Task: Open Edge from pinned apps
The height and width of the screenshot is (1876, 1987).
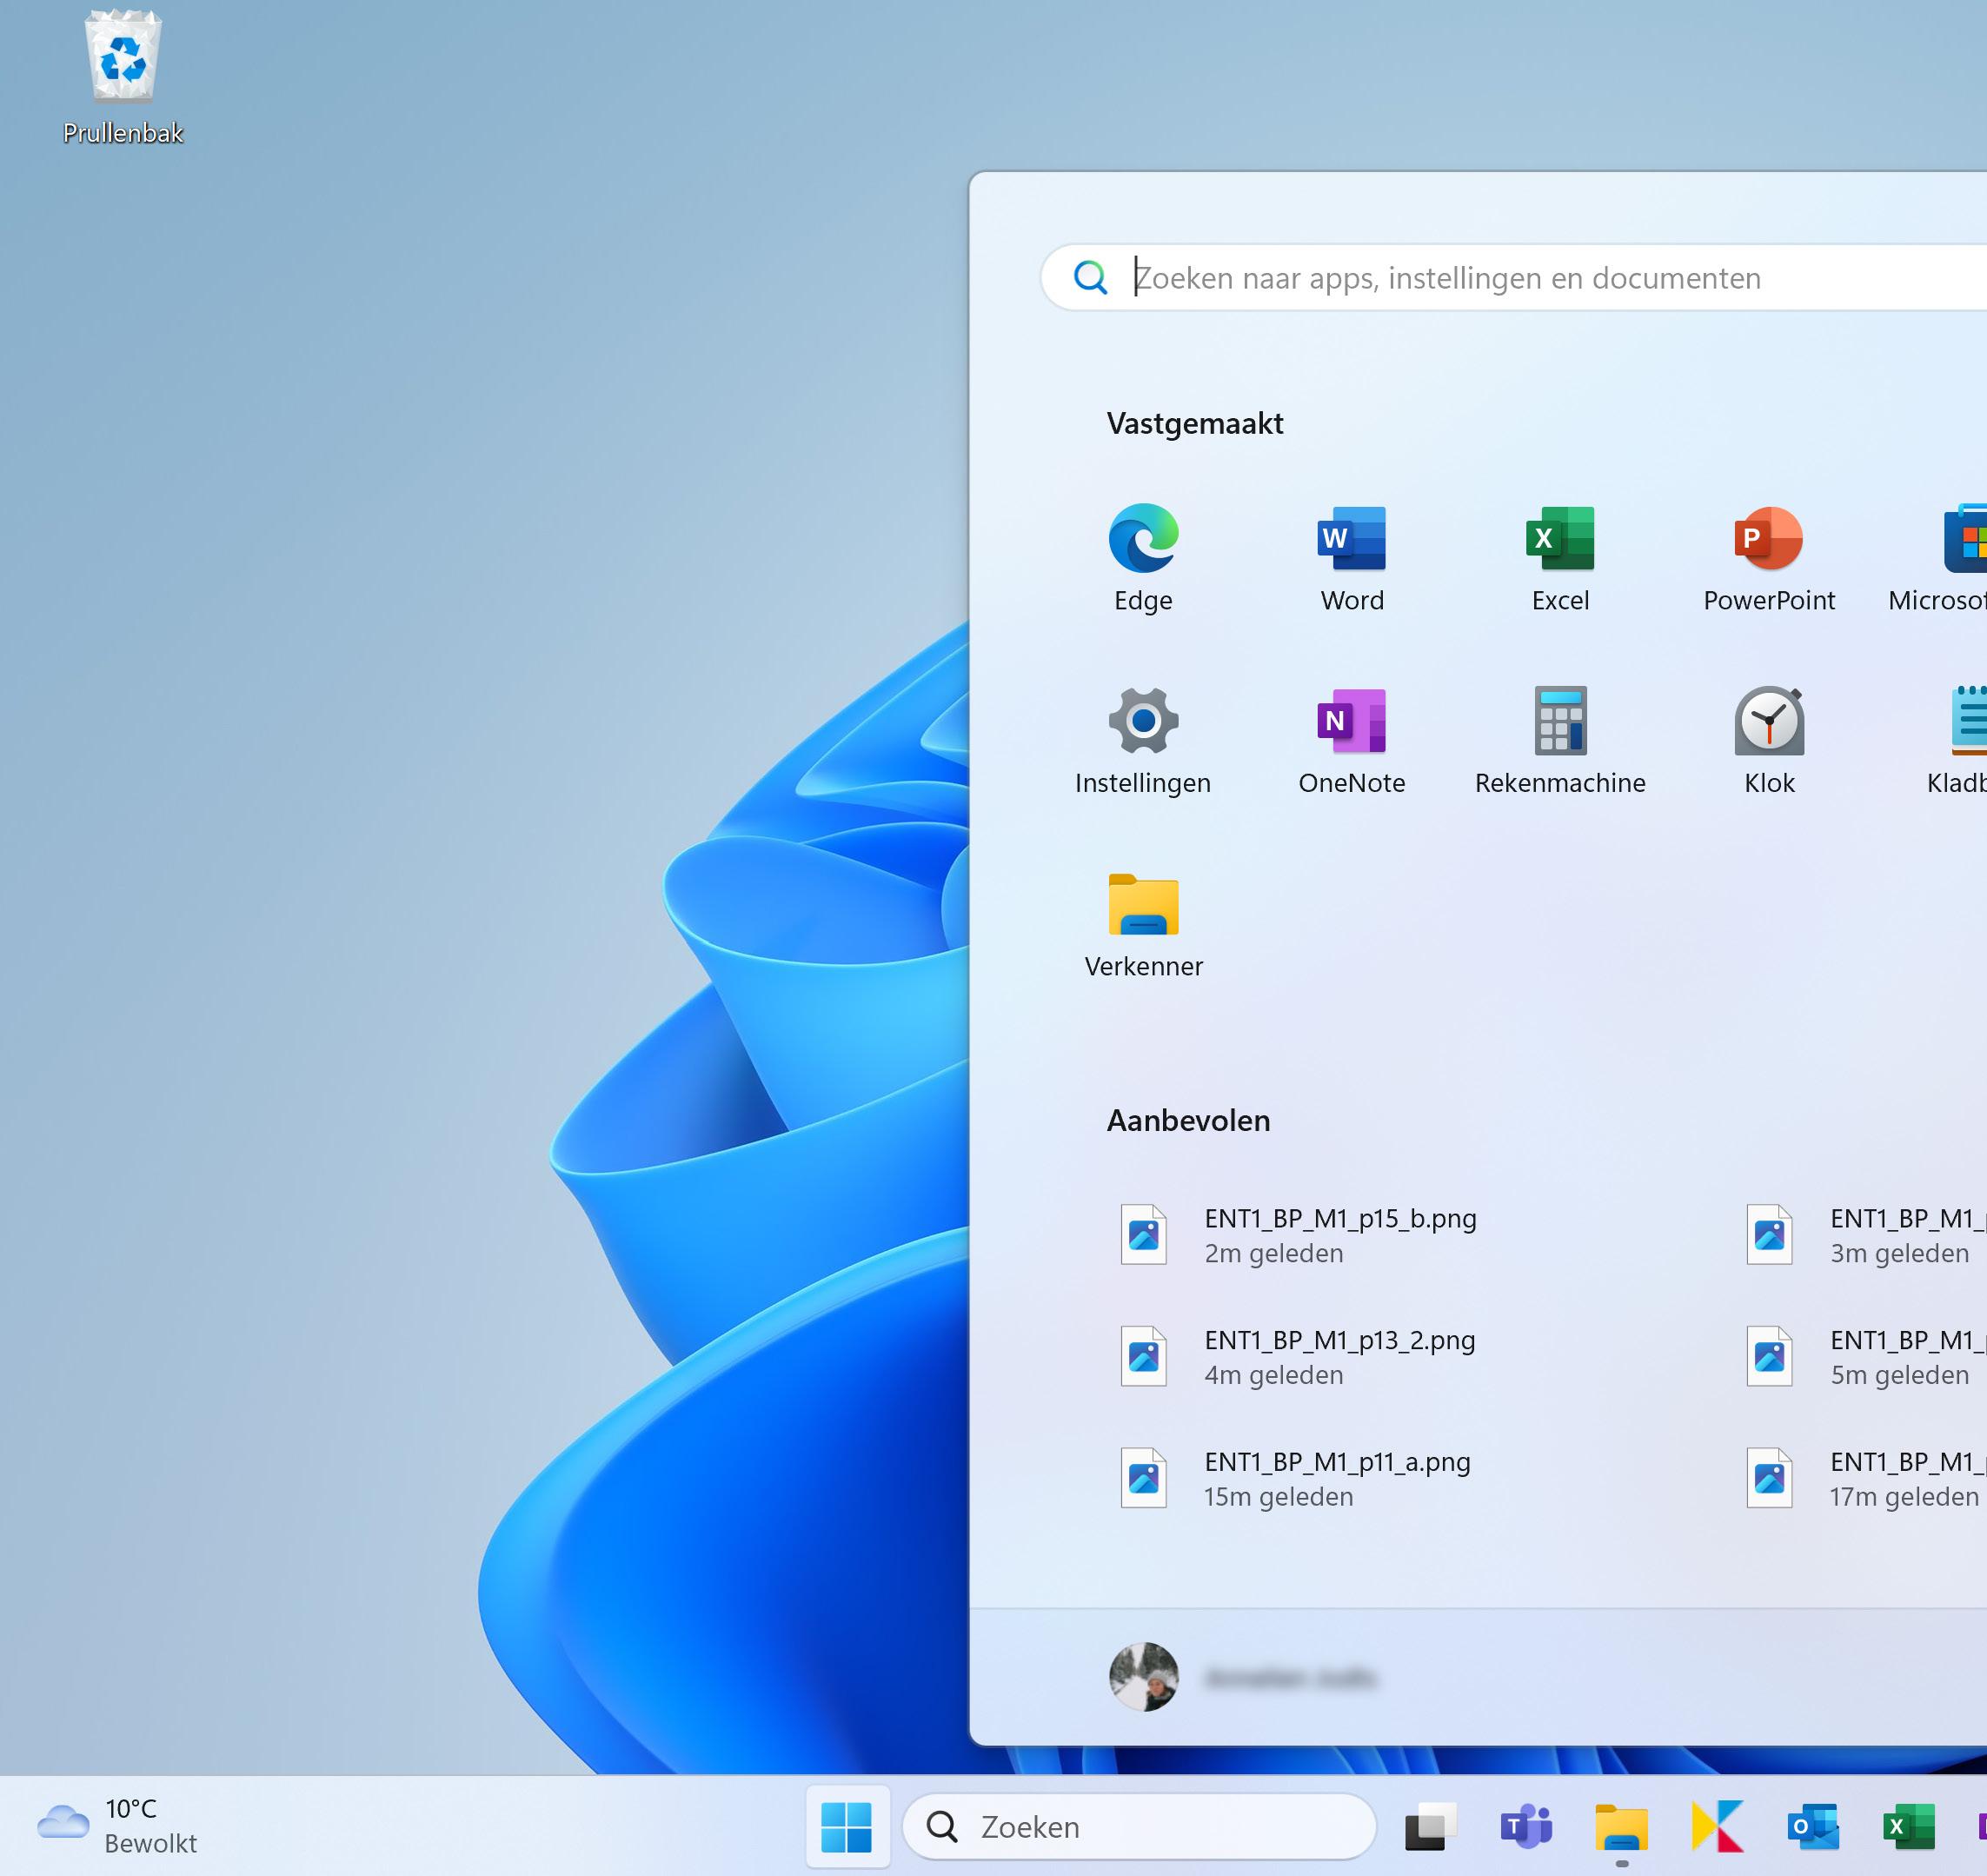Action: tap(1143, 539)
